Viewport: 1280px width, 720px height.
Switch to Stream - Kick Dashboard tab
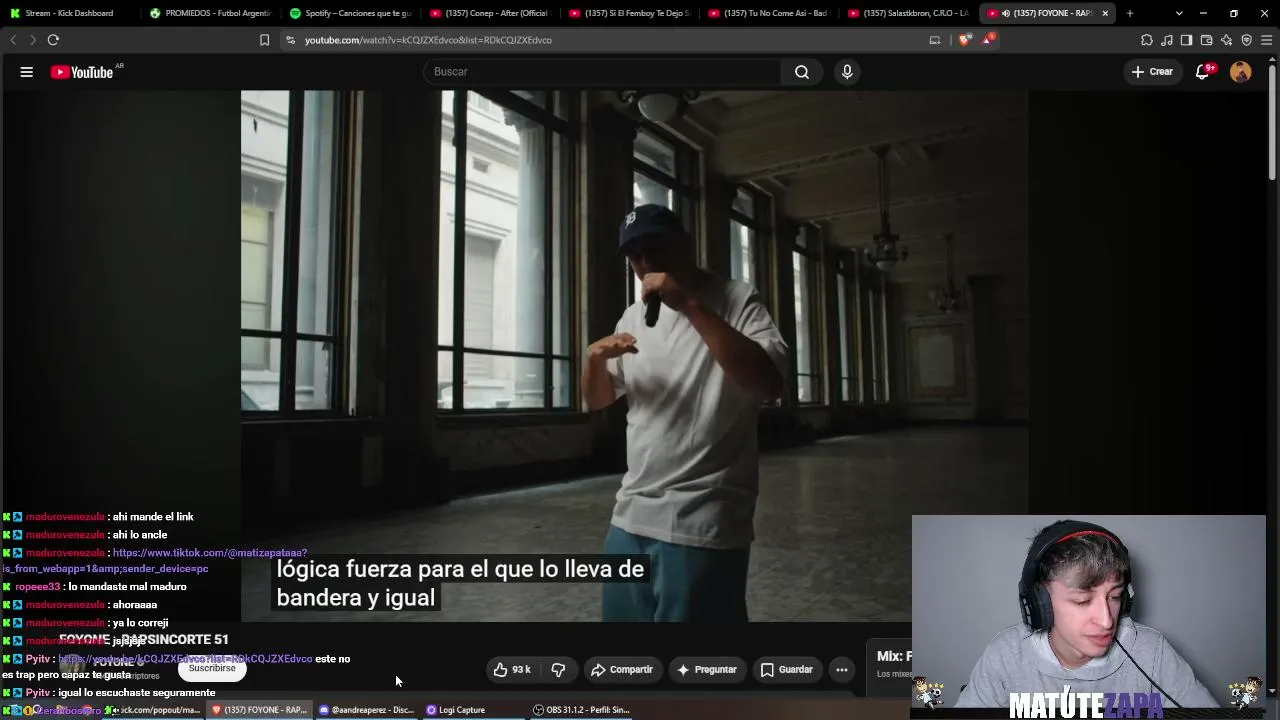click(68, 13)
